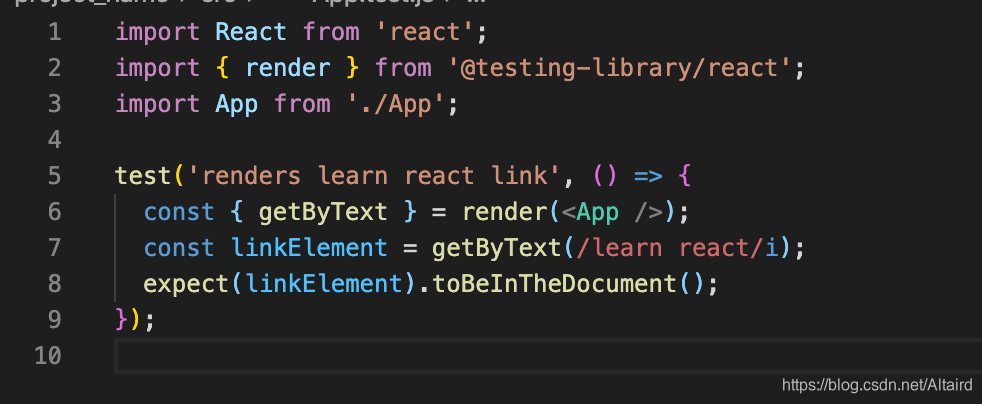
Task: Click line number 9 in the gutter
Action: pyautogui.click(x=54, y=320)
